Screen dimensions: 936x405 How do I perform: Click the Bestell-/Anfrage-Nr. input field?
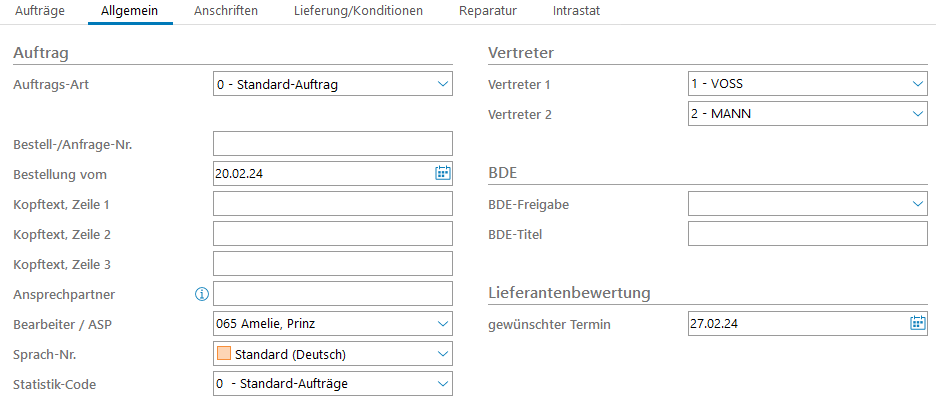pos(332,144)
